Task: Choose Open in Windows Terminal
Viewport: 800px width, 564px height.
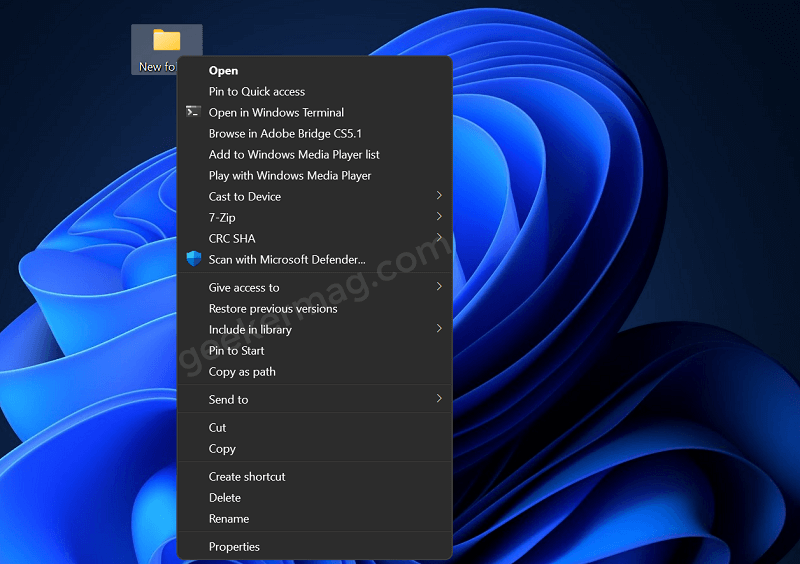Action: tap(314, 112)
